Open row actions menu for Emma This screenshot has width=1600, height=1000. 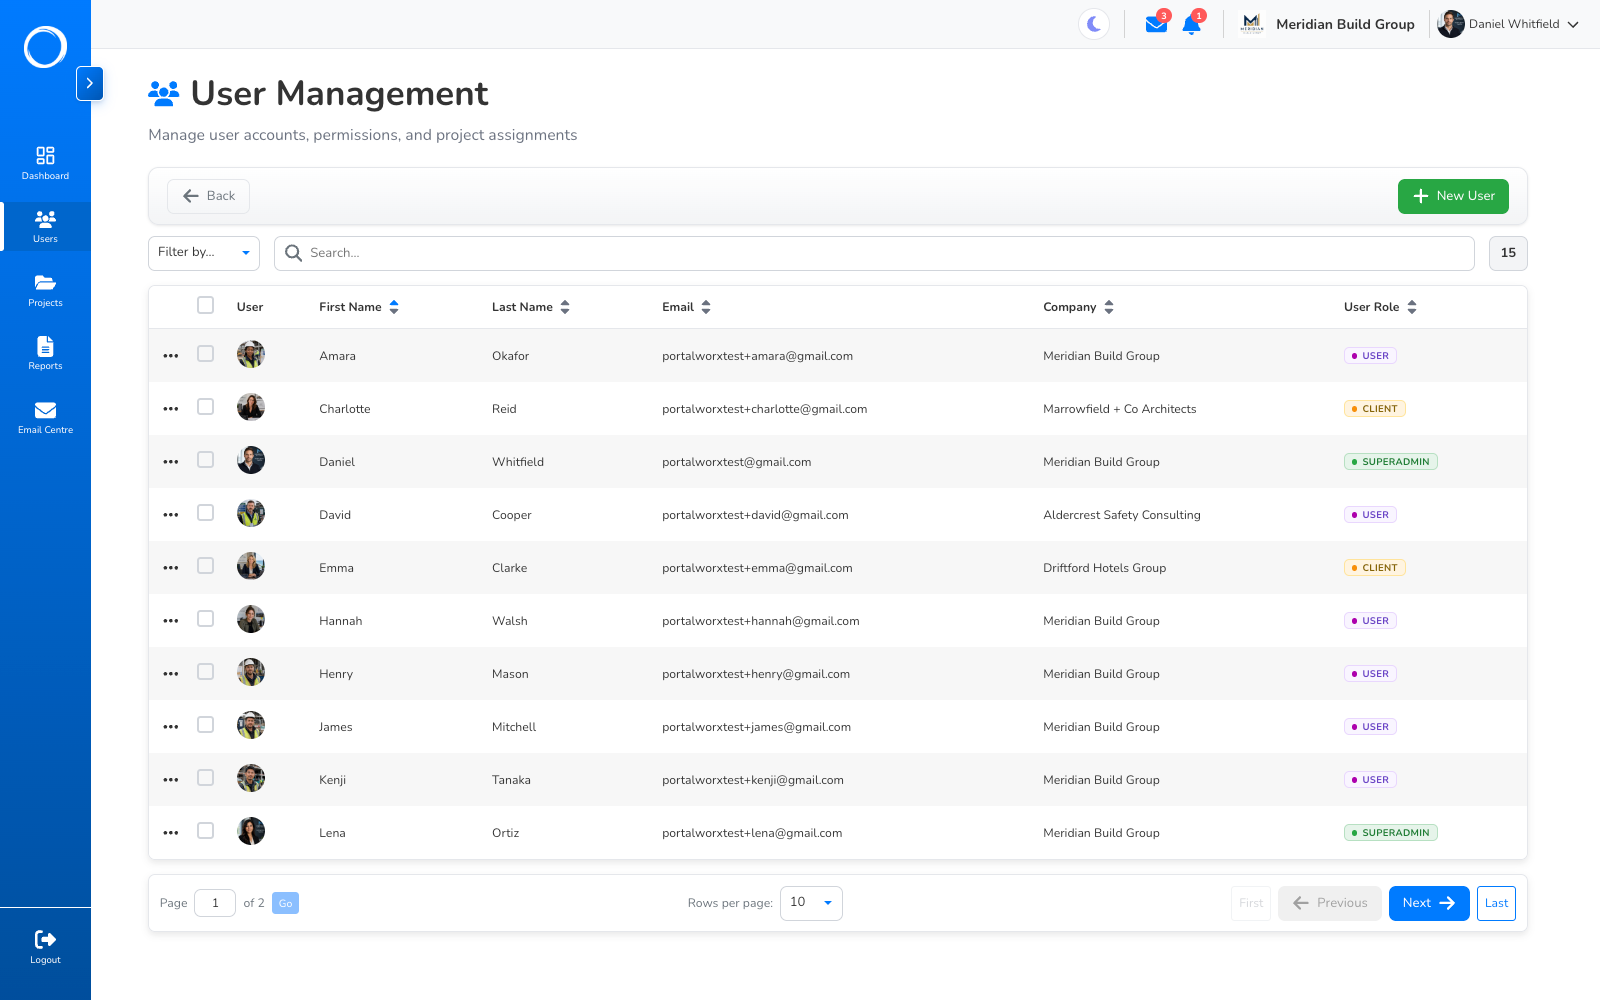coord(171,568)
